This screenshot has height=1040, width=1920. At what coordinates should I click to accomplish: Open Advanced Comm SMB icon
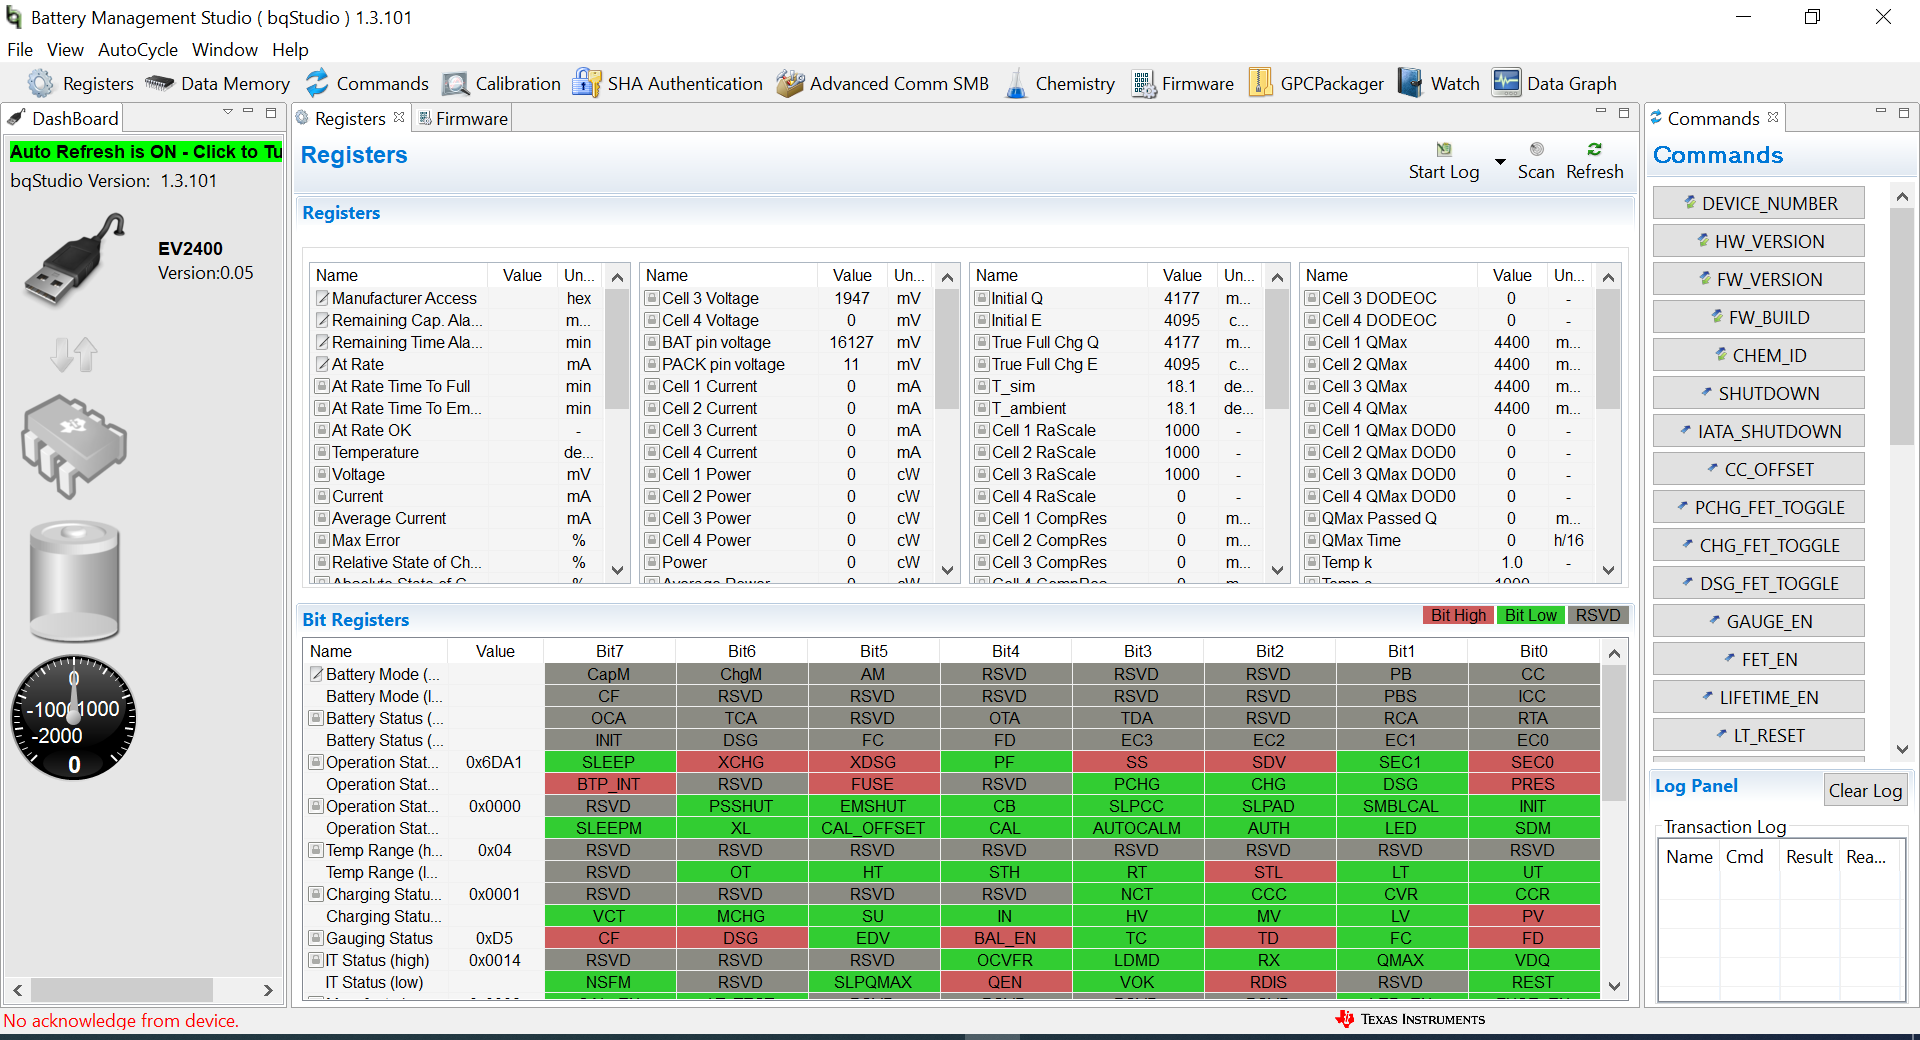[790, 83]
